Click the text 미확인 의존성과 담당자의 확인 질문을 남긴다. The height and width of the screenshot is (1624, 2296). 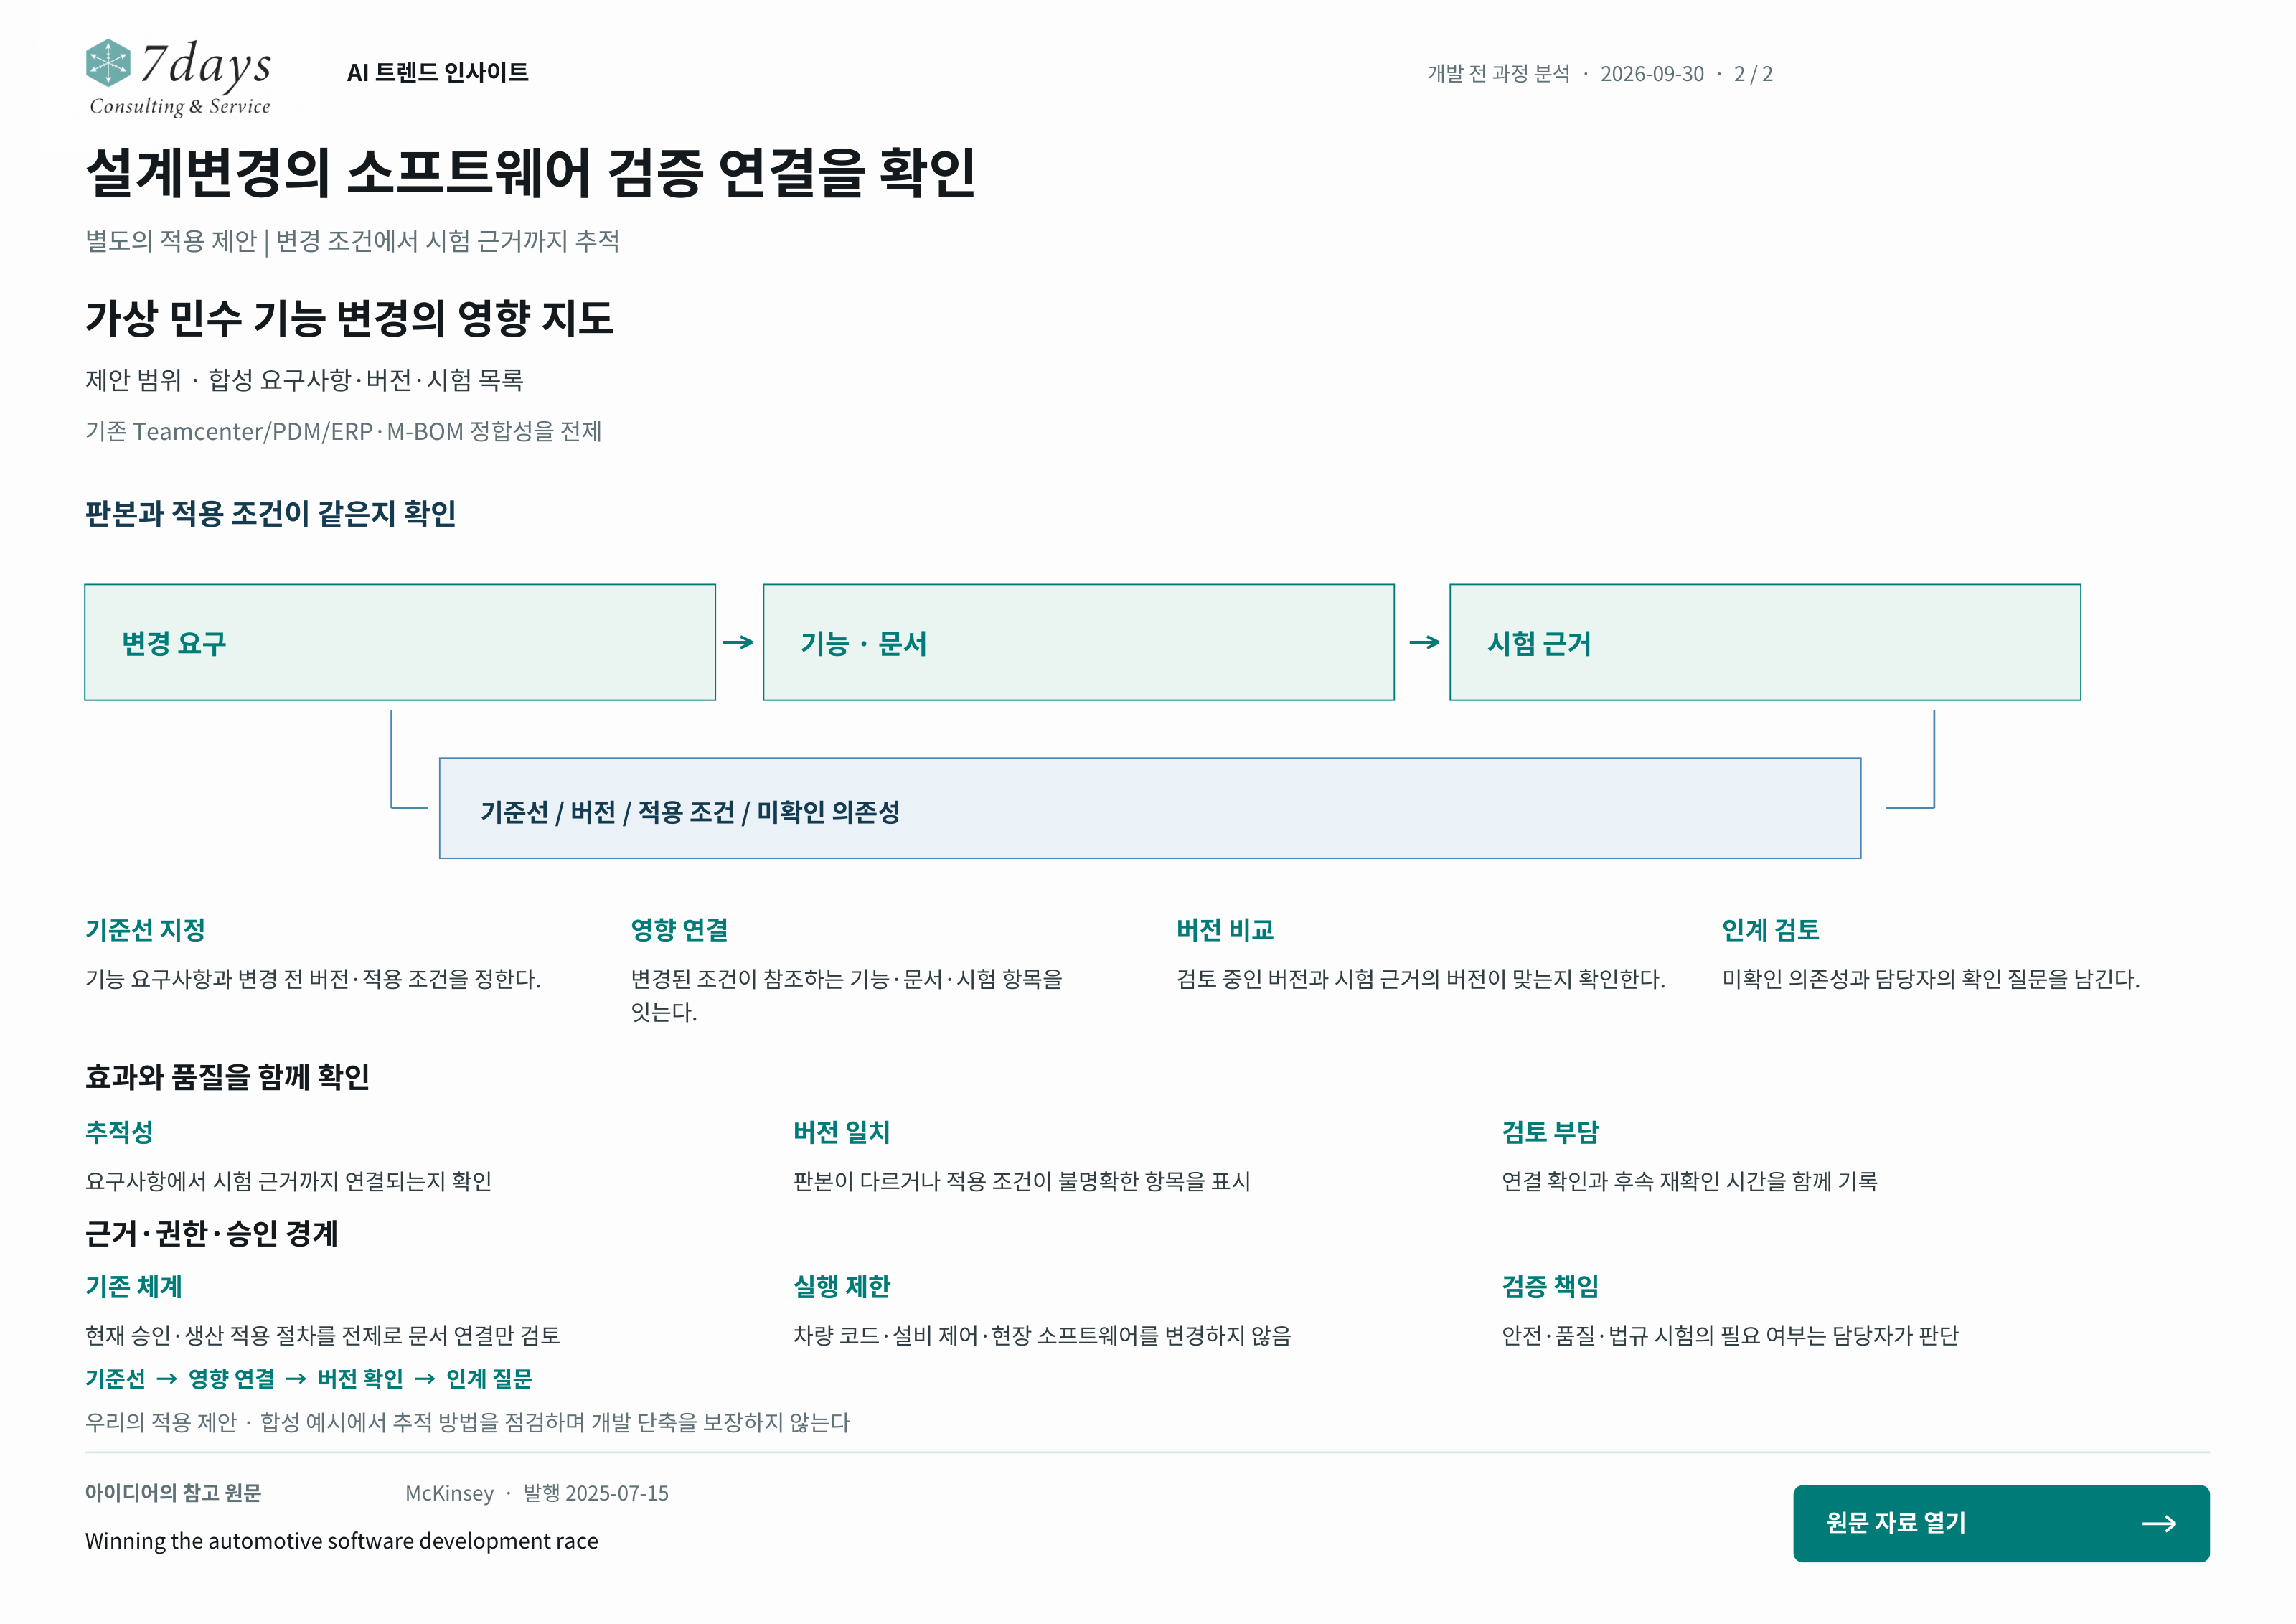point(1930,979)
